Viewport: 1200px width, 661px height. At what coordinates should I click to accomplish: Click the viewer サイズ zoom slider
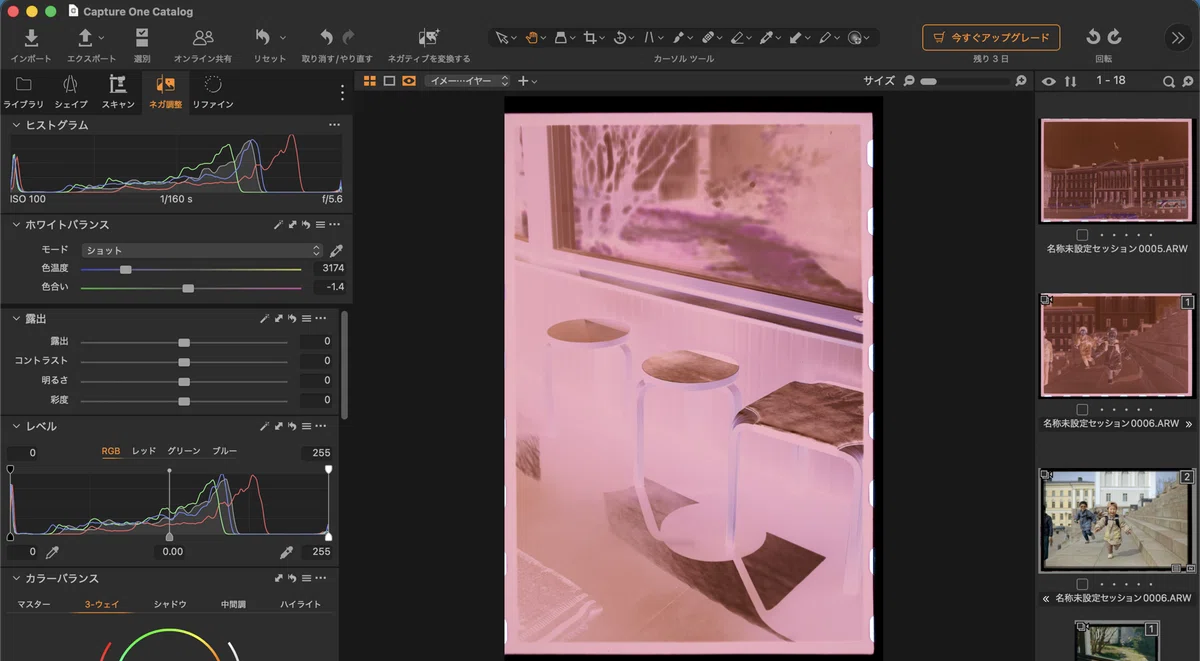[x=965, y=81]
